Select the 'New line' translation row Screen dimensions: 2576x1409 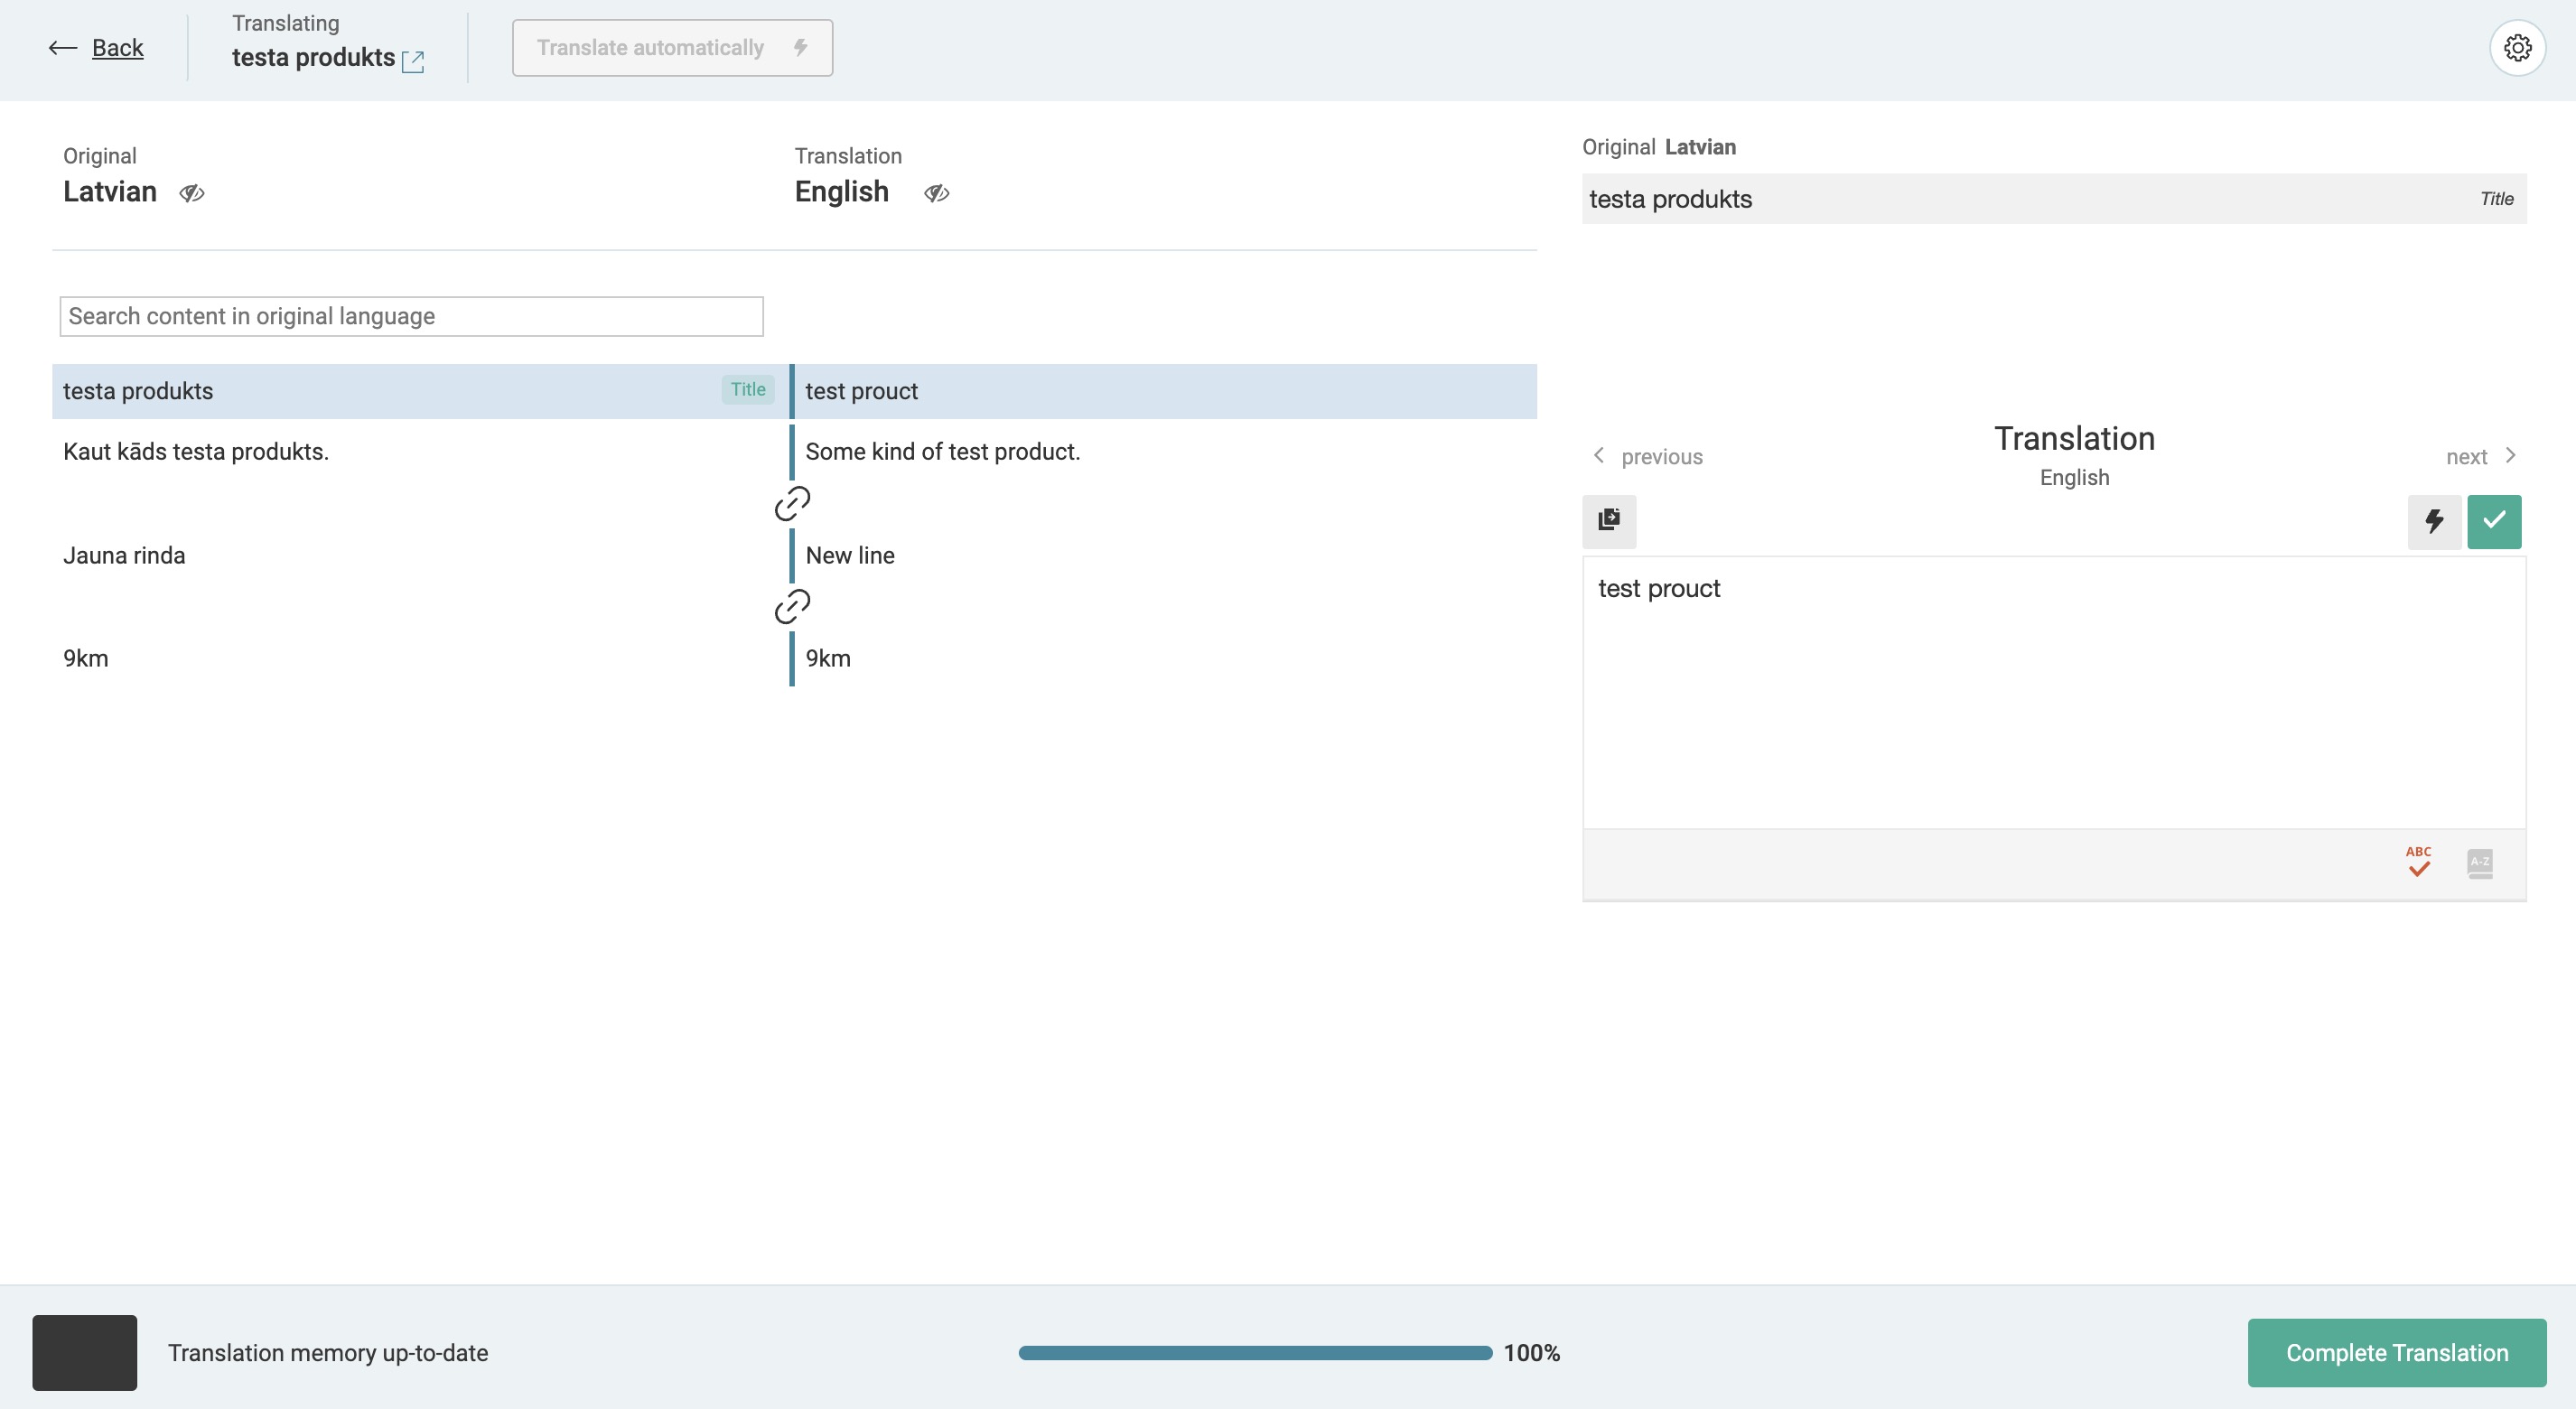coord(850,556)
